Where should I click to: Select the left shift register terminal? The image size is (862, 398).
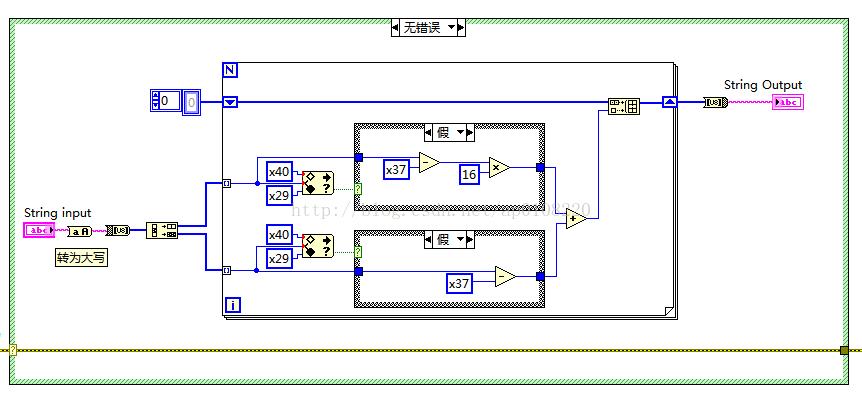pyautogui.click(x=230, y=102)
